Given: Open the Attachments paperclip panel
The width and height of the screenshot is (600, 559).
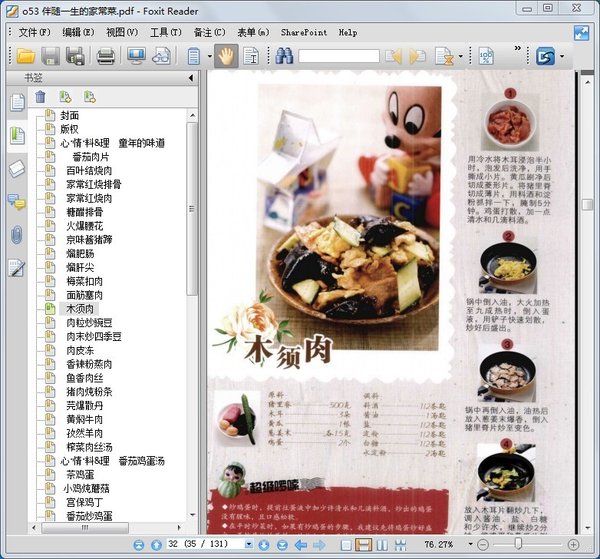Looking at the screenshot, I should coord(17,235).
